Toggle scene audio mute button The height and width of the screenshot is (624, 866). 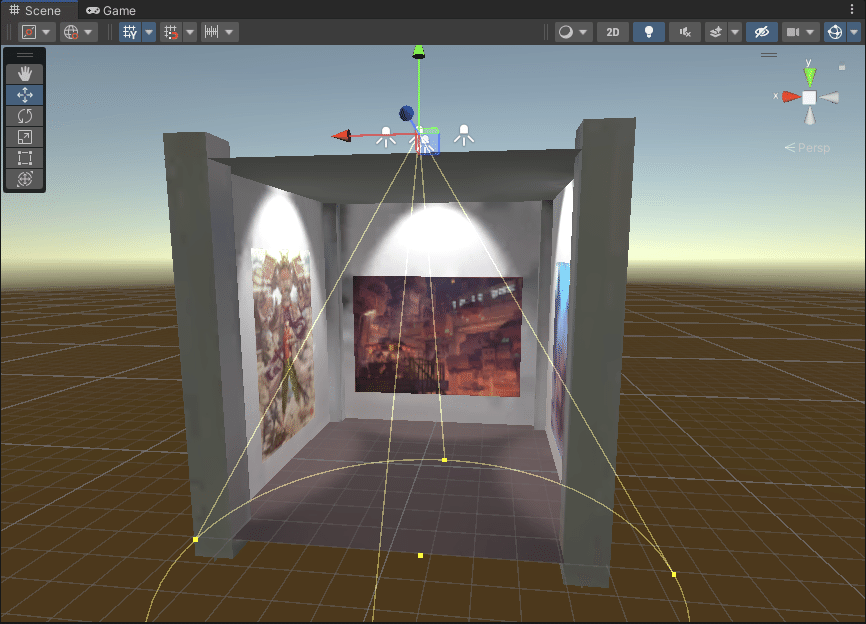[x=685, y=32]
